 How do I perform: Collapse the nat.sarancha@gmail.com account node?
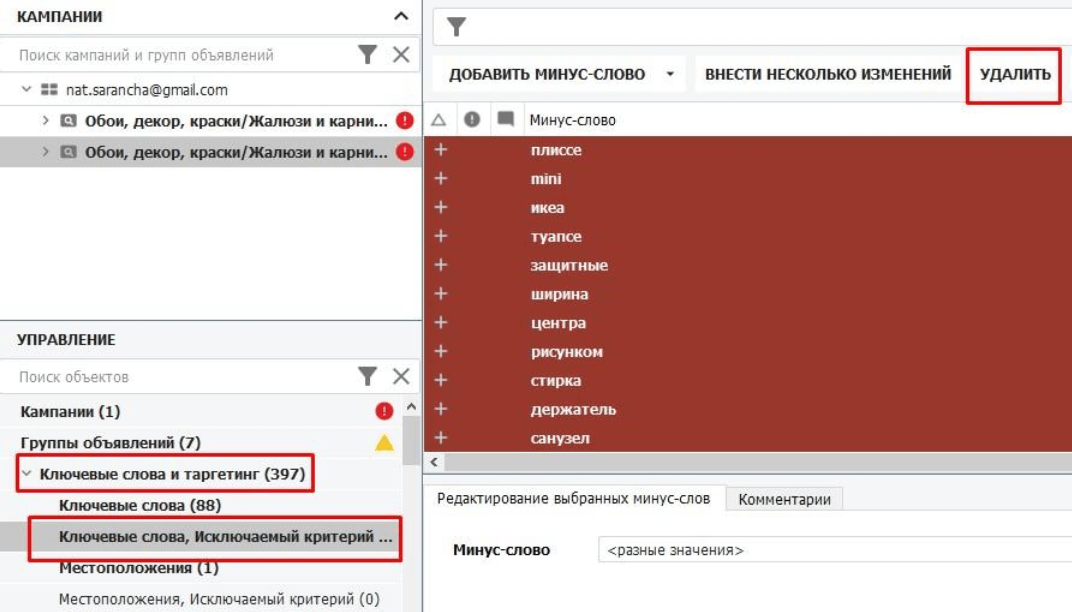click(x=26, y=89)
